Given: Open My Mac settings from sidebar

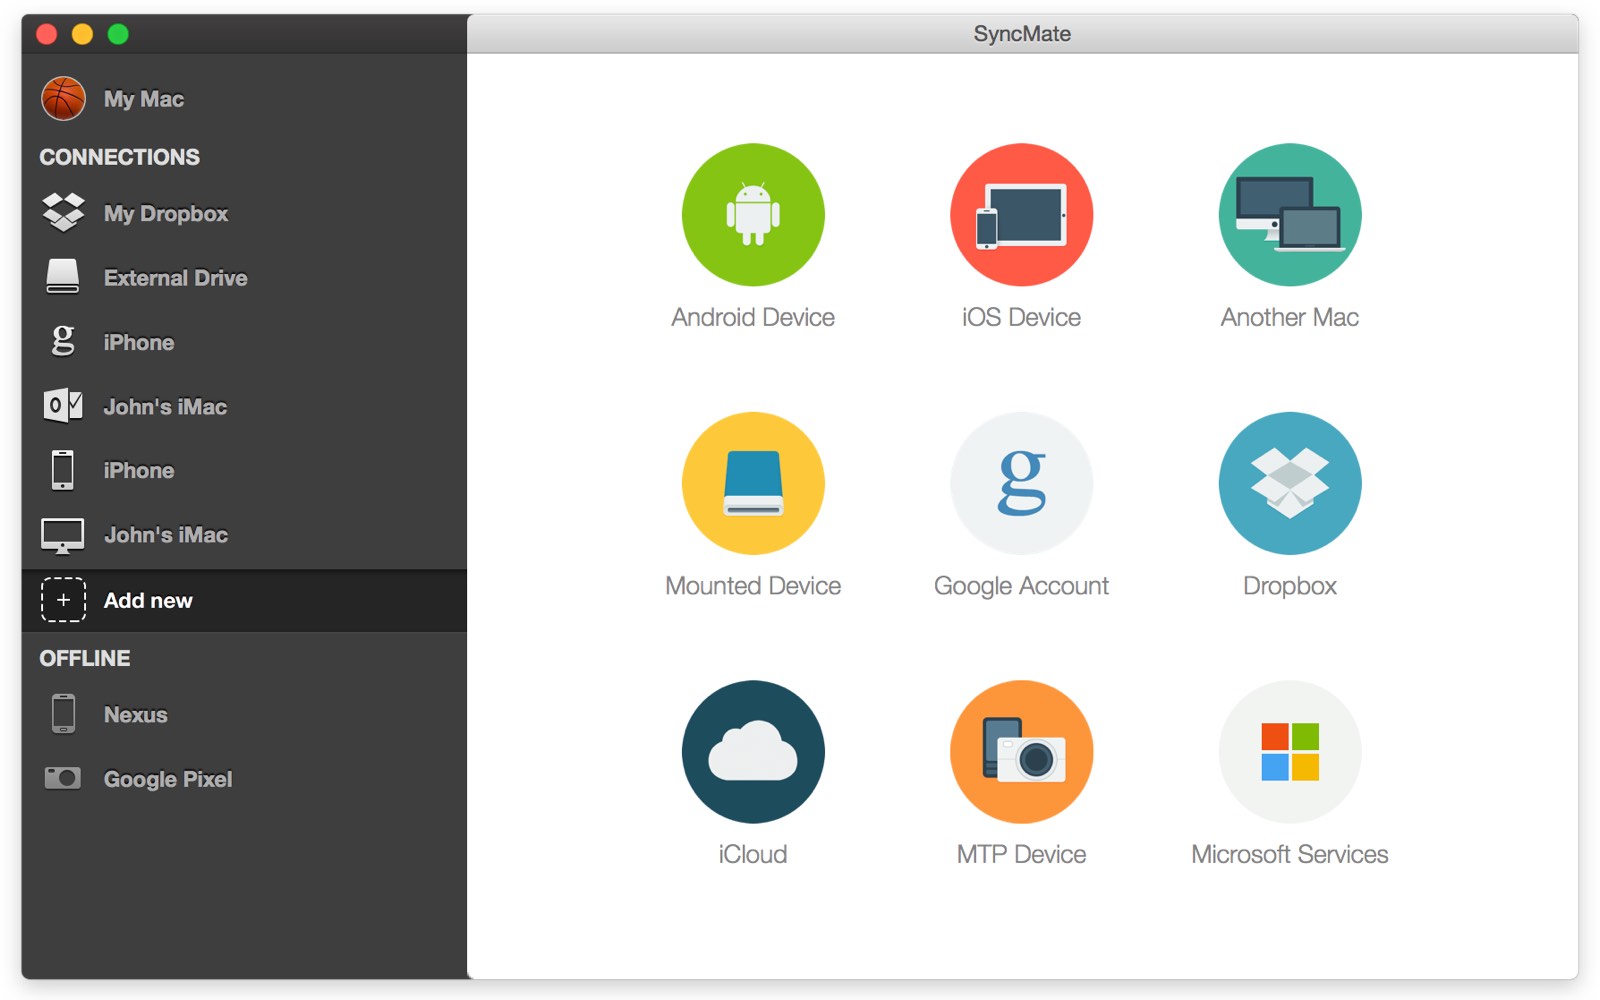Looking at the screenshot, I should pos(143,98).
